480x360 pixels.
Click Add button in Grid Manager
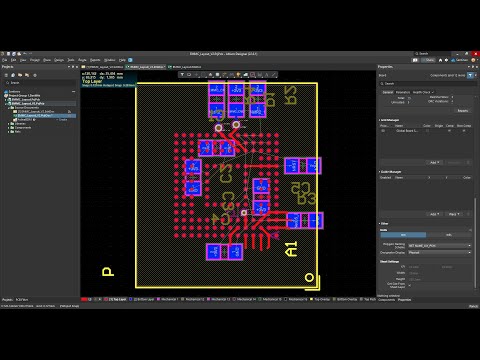click(435, 162)
